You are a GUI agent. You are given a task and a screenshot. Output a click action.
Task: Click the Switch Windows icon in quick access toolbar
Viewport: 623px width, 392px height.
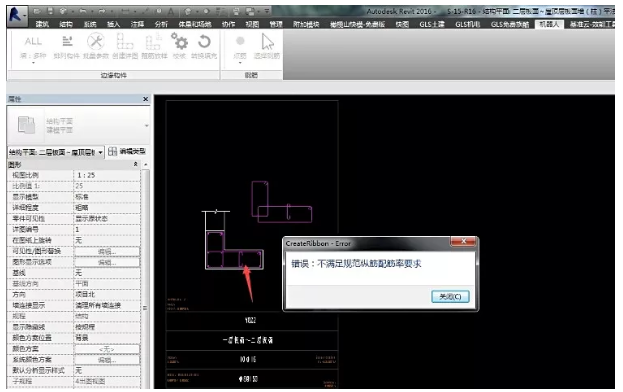point(250,12)
